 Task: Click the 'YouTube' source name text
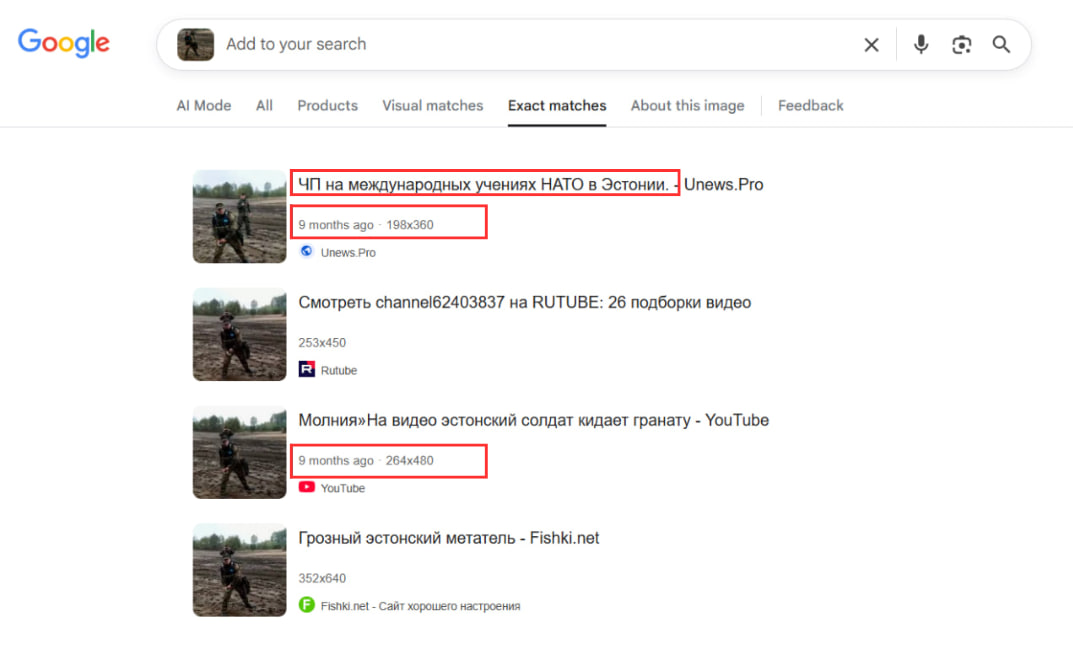pyautogui.click(x=342, y=488)
